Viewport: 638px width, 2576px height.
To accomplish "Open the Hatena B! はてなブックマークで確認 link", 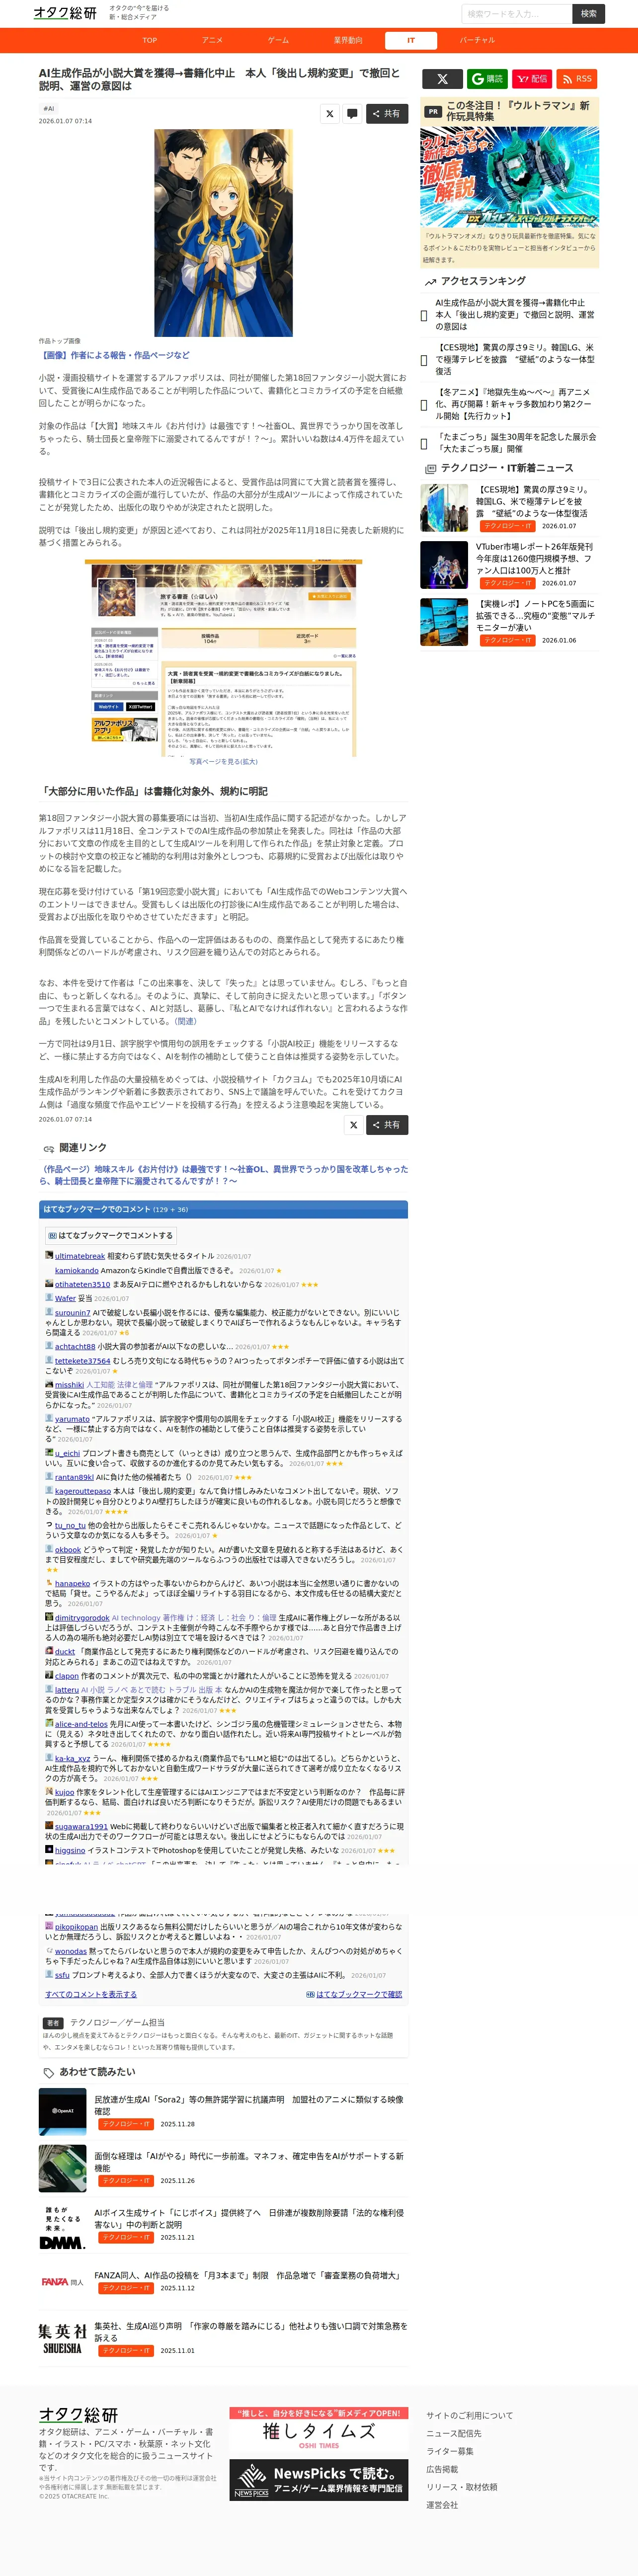I will (354, 1994).
